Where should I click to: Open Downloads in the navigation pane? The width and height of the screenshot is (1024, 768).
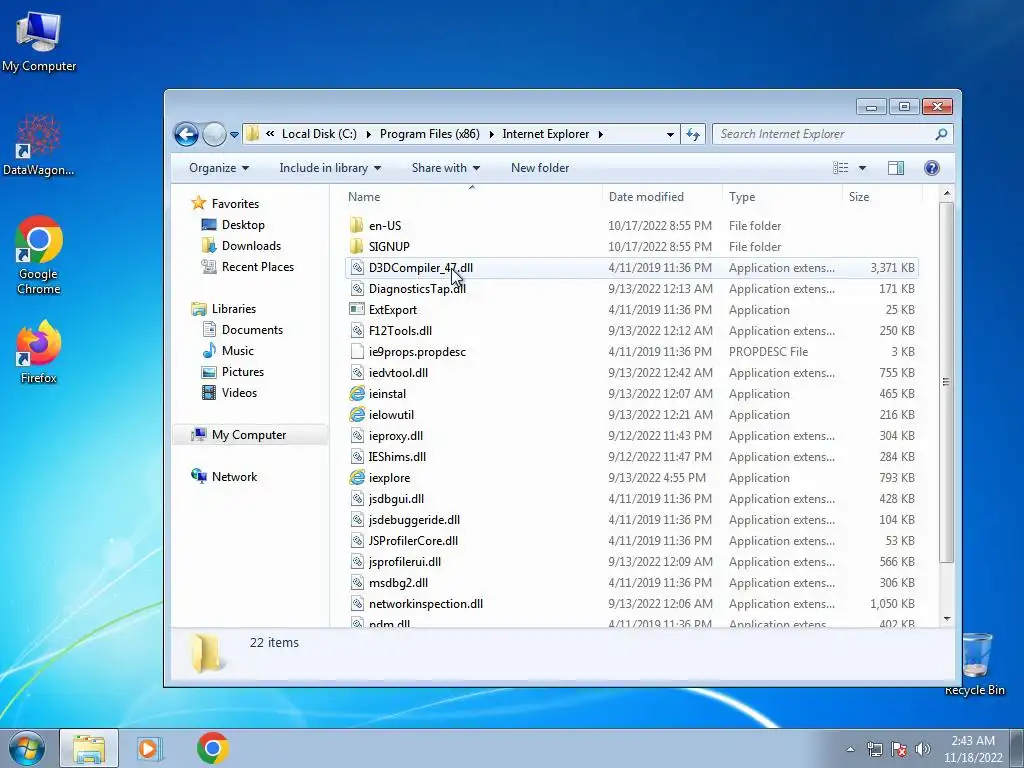(x=251, y=246)
